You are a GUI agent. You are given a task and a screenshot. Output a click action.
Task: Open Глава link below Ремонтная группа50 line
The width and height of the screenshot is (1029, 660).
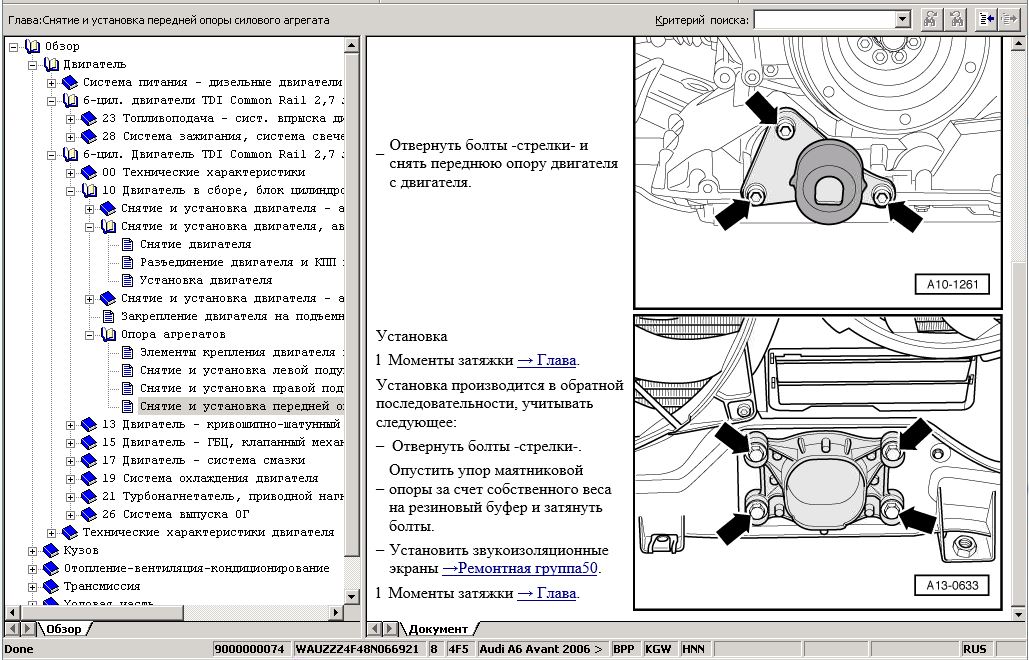(x=547, y=593)
